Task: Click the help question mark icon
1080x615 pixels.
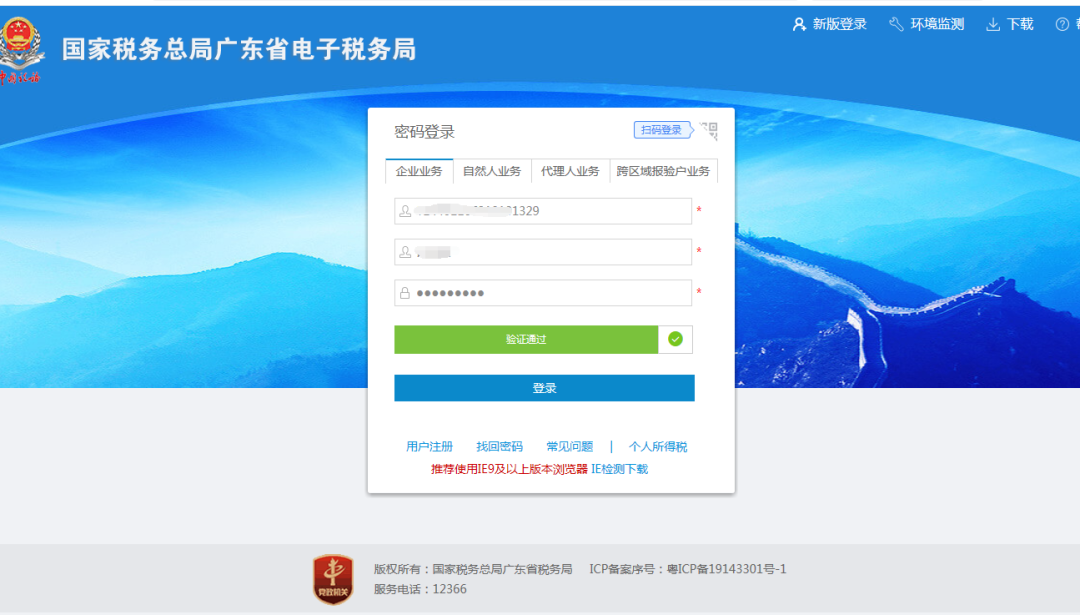Action: (x=1062, y=24)
